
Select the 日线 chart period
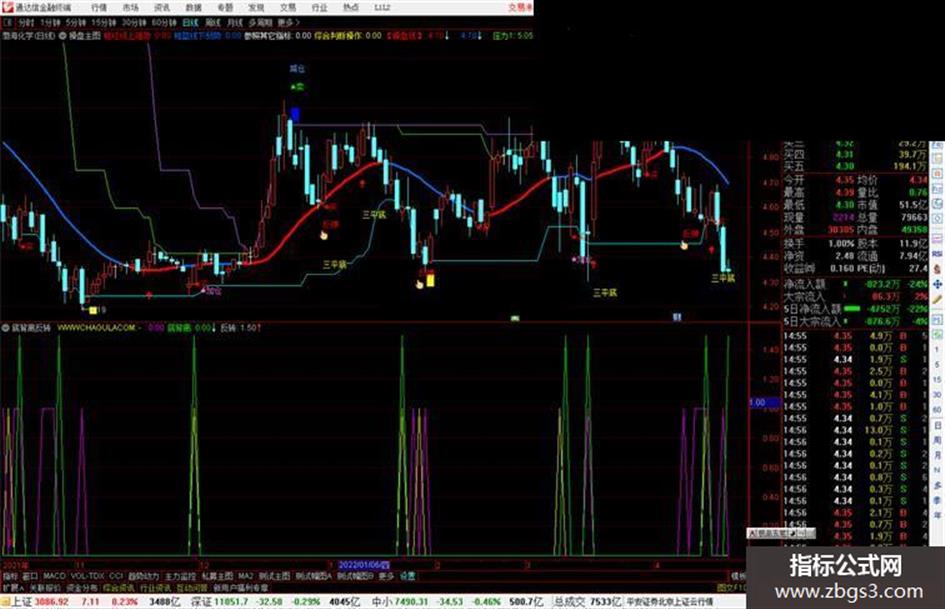coord(190,23)
